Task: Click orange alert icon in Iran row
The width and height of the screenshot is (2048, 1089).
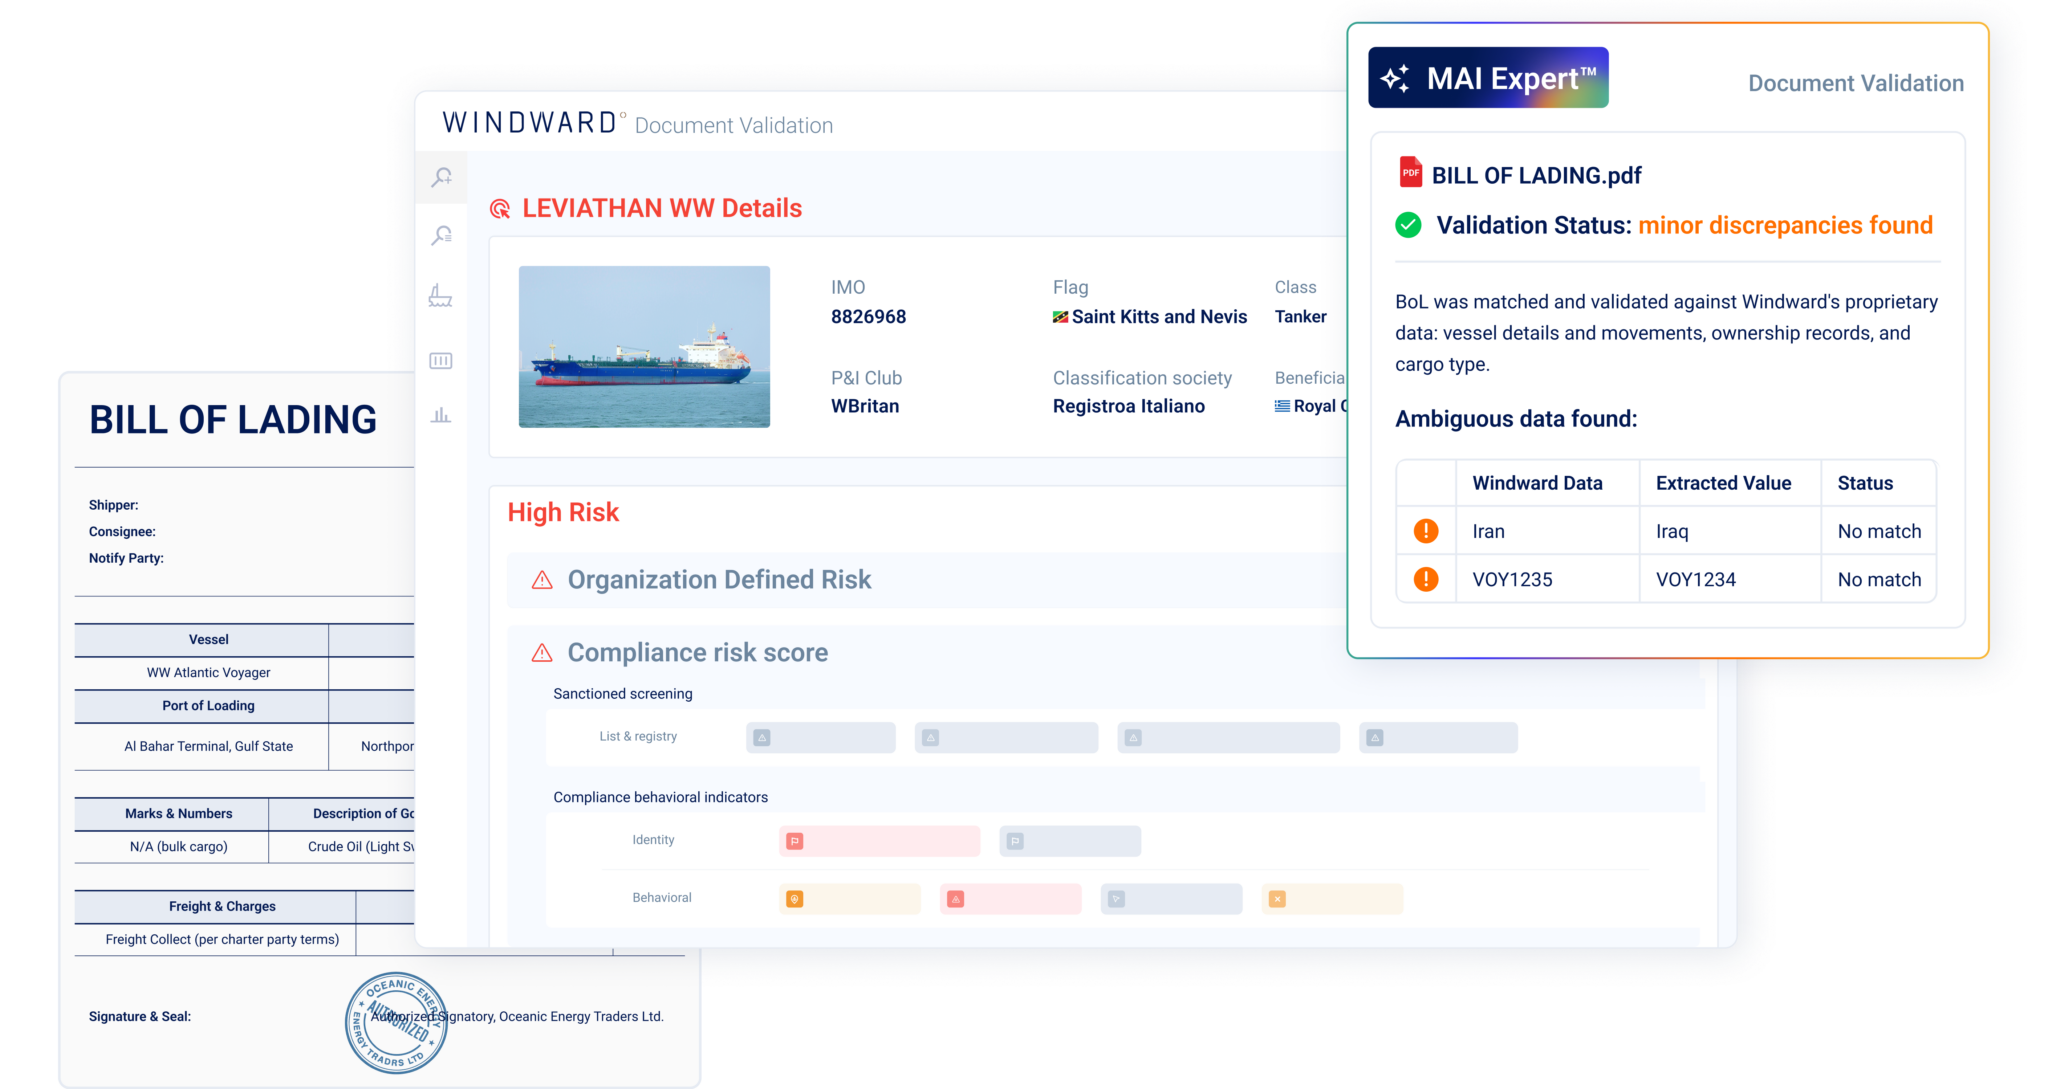Action: click(x=1426, y=531)
